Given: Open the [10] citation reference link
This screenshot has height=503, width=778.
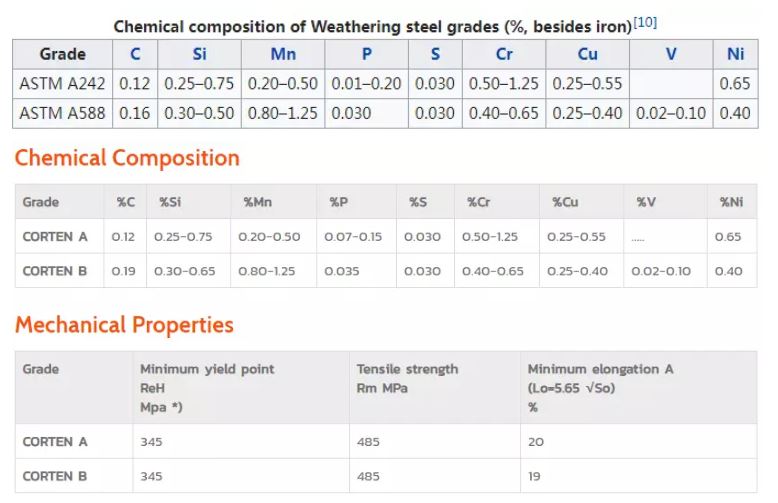Looking at the screenshot, I should [x=645, y=22].
